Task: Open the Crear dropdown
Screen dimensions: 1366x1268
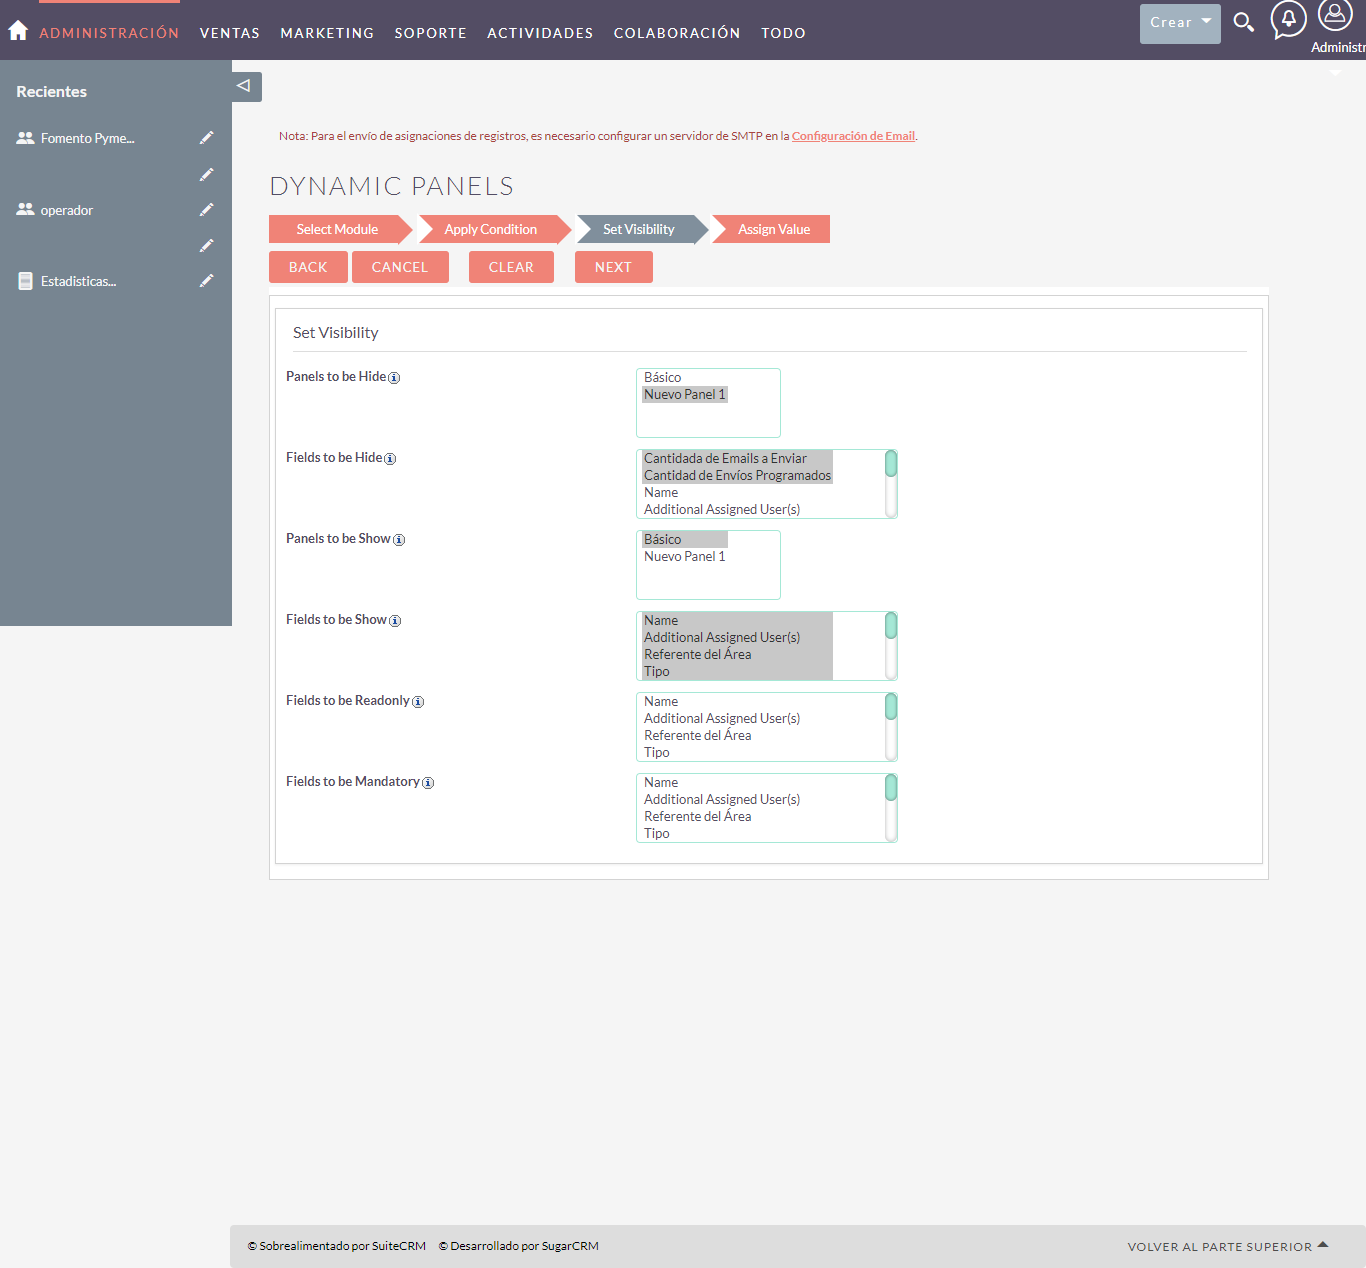Action: tap(1180, 23)
